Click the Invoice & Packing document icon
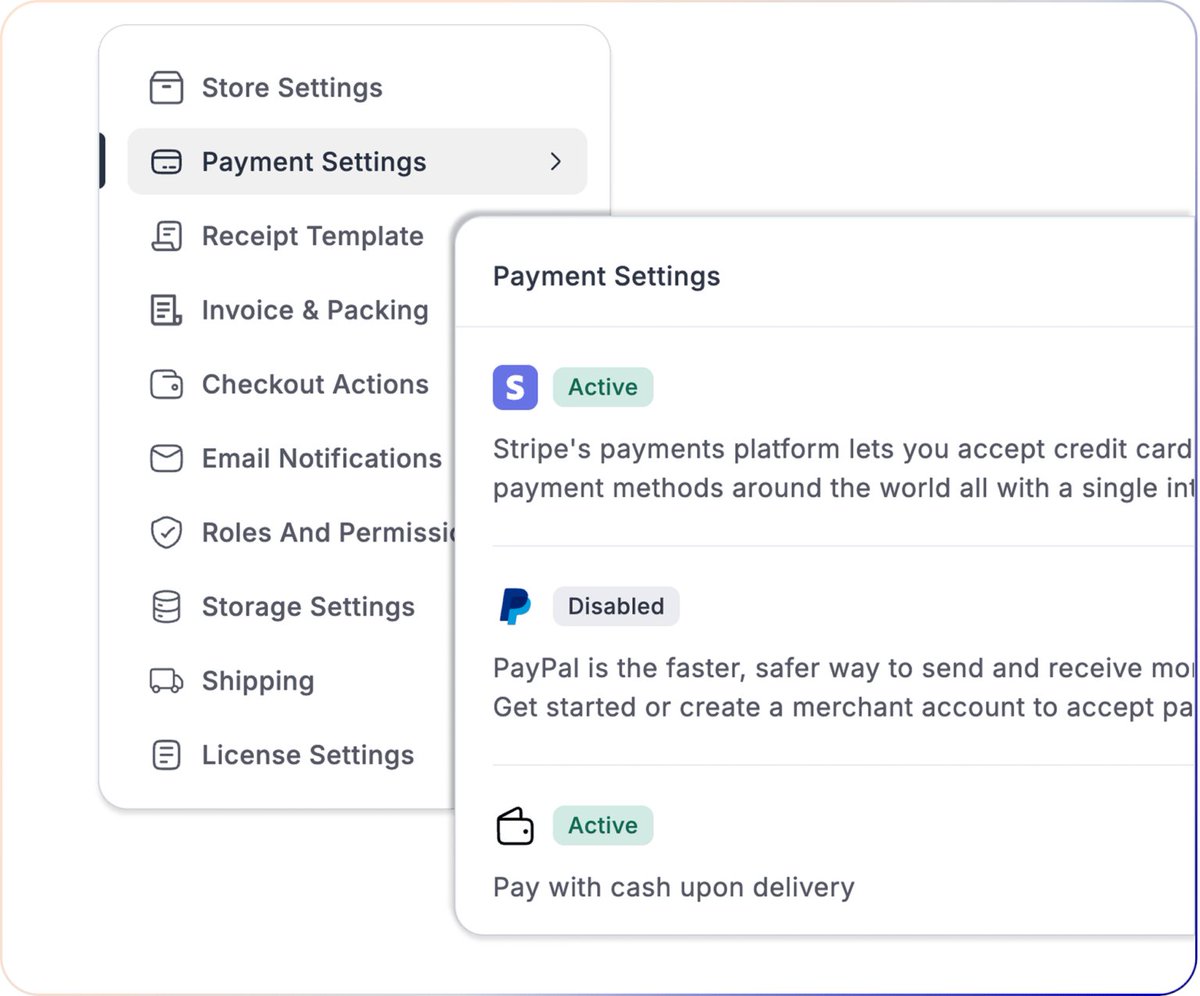This screenshot has height=996, width=1200. click(166, 310)
